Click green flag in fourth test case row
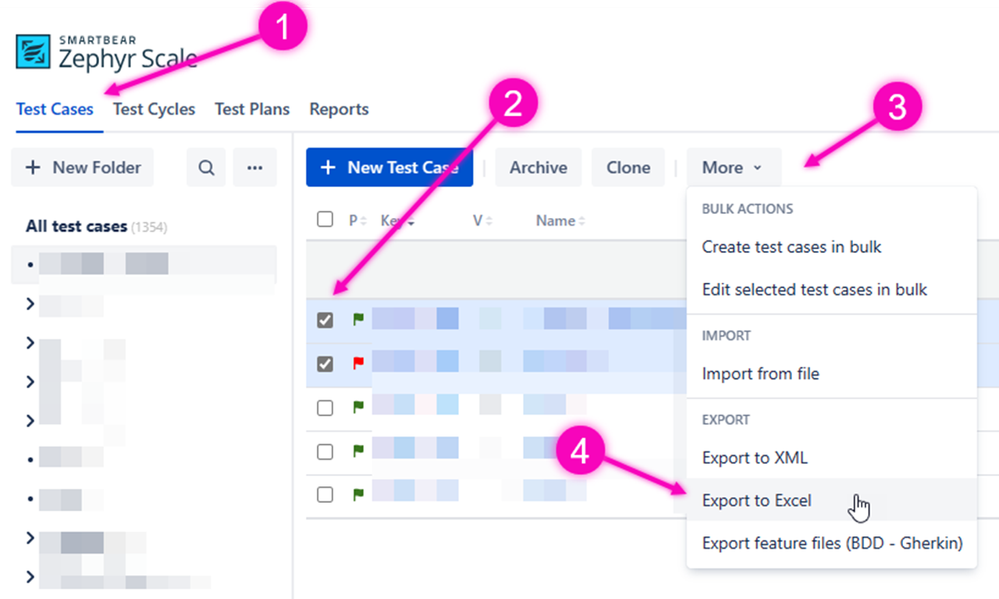Viewport: 999px width, 599px height. pos(358,451)
